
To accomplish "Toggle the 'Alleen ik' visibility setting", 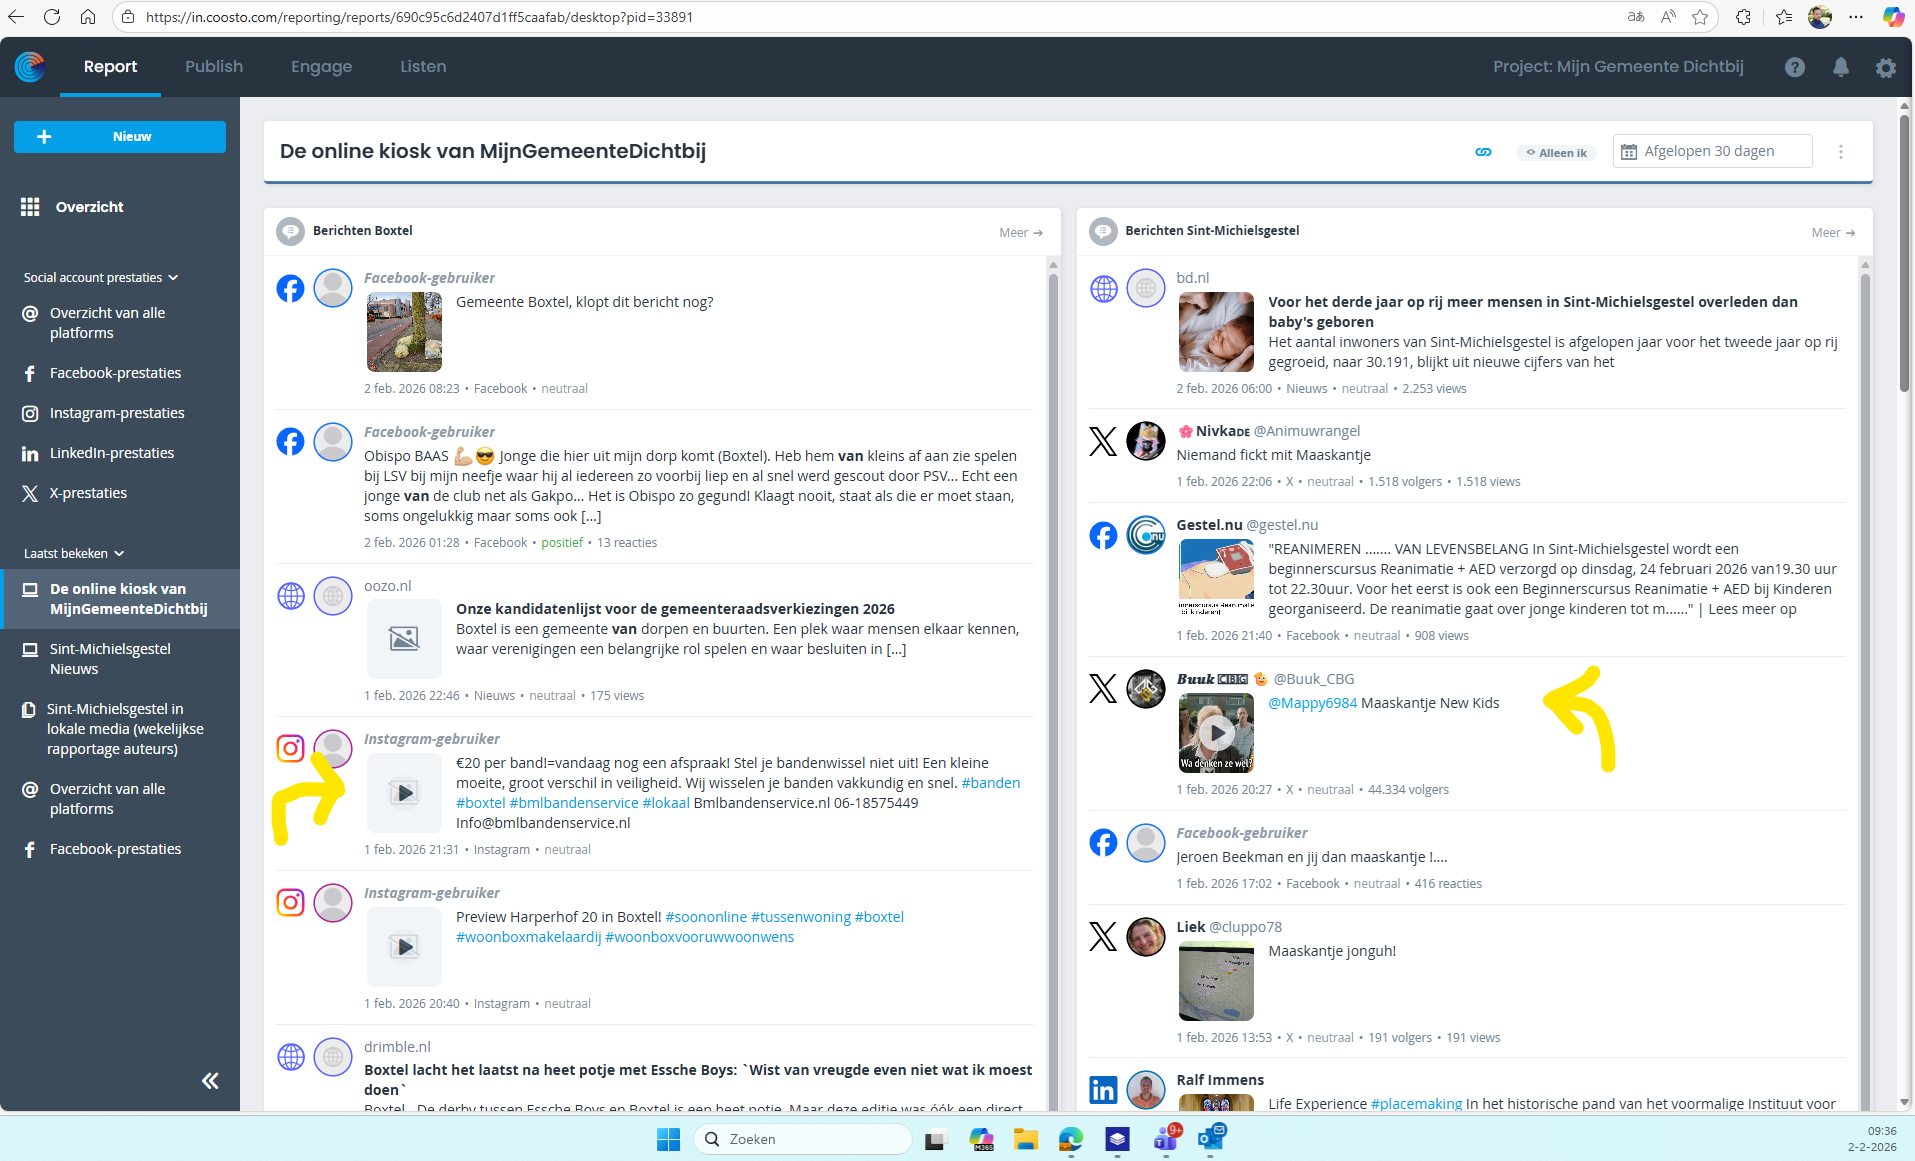I will click(x=1556, y=153).
